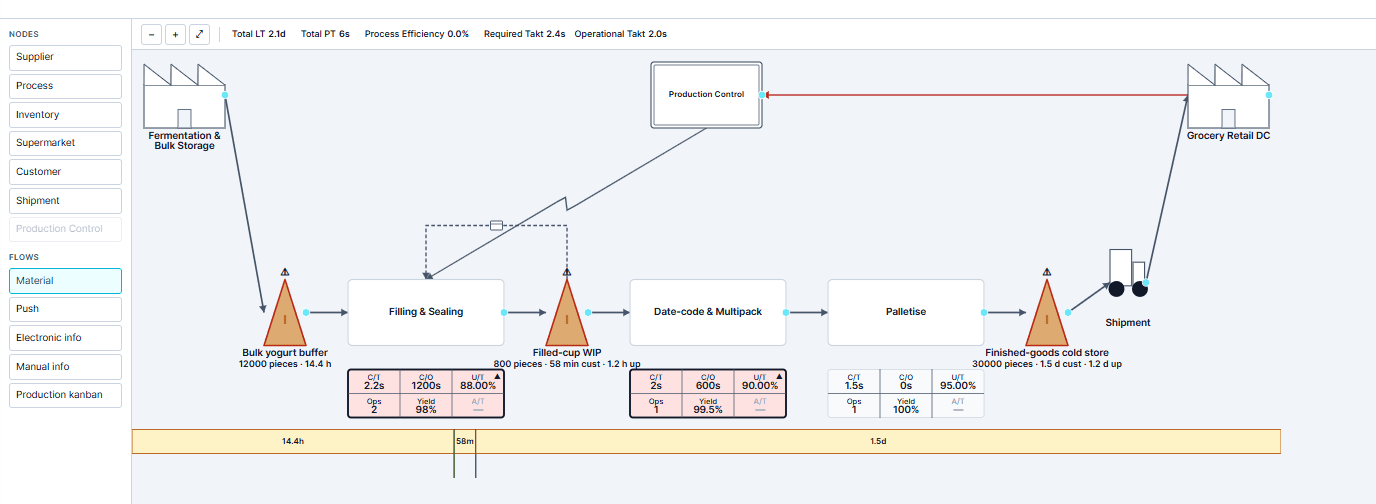The height and width of the screenshot is (504, 1376).
Task: Click the Bulk yogurt buffer label text
Action: pyautogui.click(x=285, y=353)
